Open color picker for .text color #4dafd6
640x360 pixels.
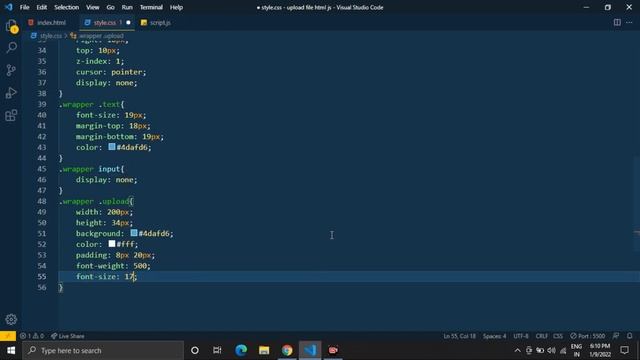click(112, 147)
